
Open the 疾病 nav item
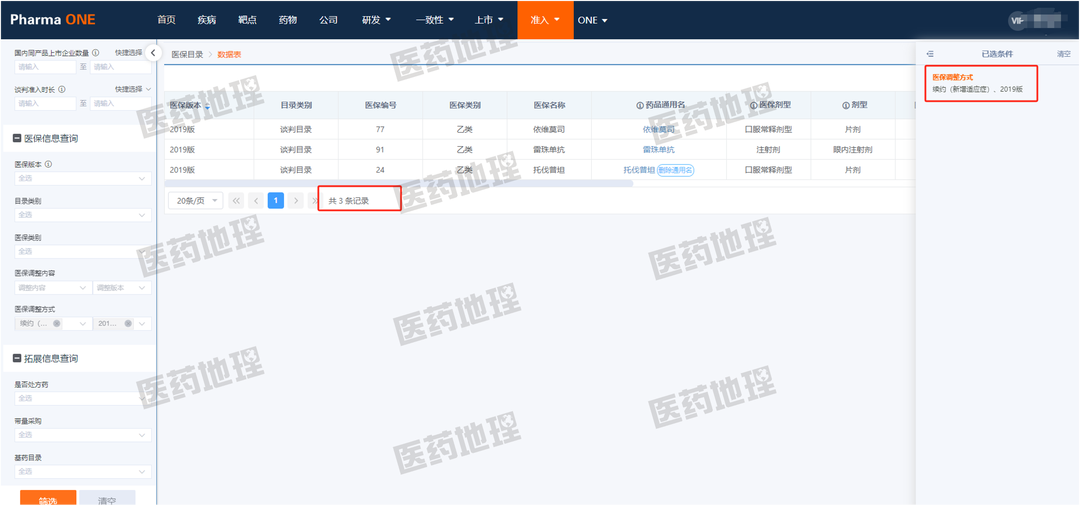(x=207, y=20)
